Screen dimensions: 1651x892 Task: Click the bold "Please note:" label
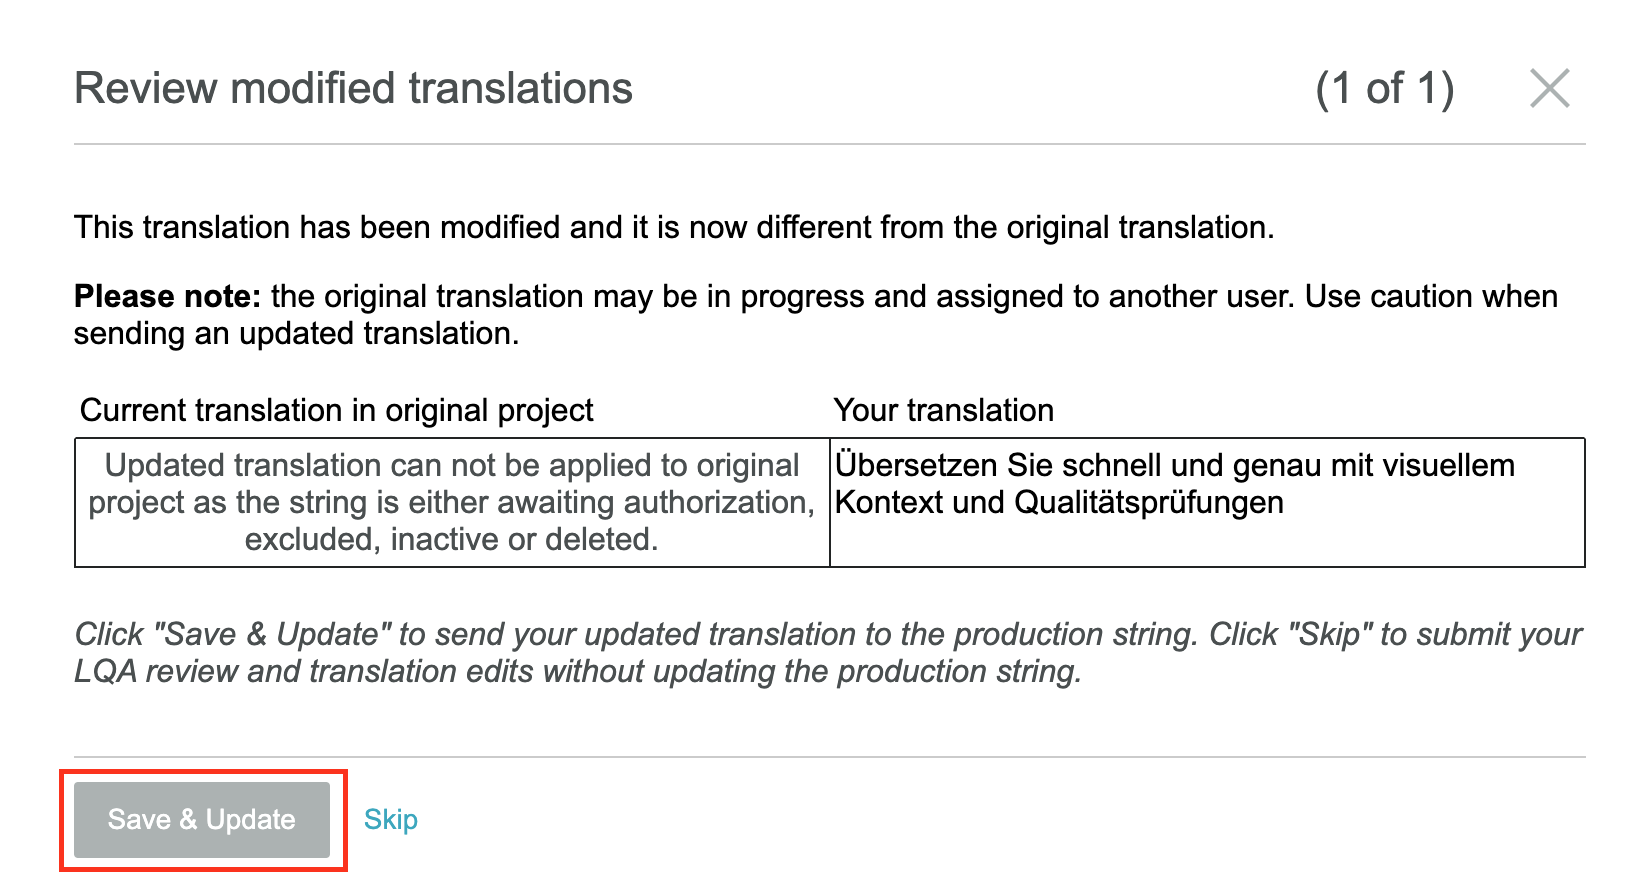click(167, 296)
